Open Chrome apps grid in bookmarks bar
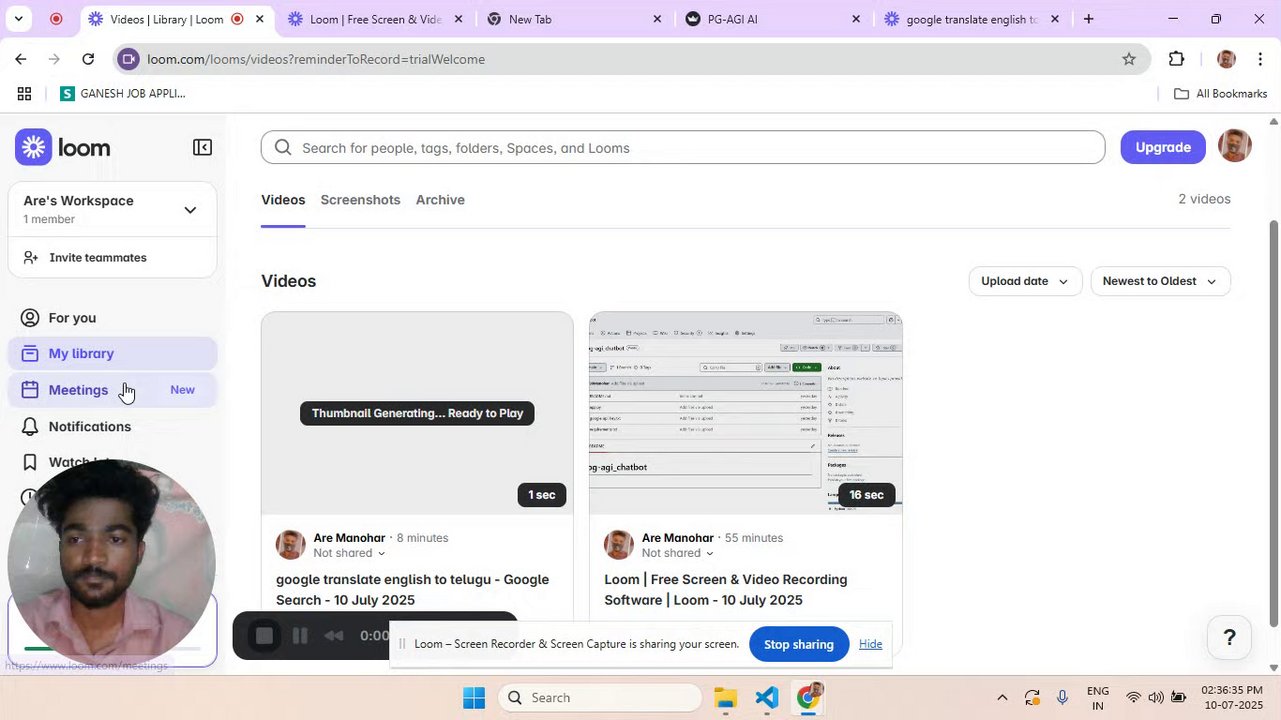Image resolution: width=1281 pixels, height=720 pixels. point(24,94)
